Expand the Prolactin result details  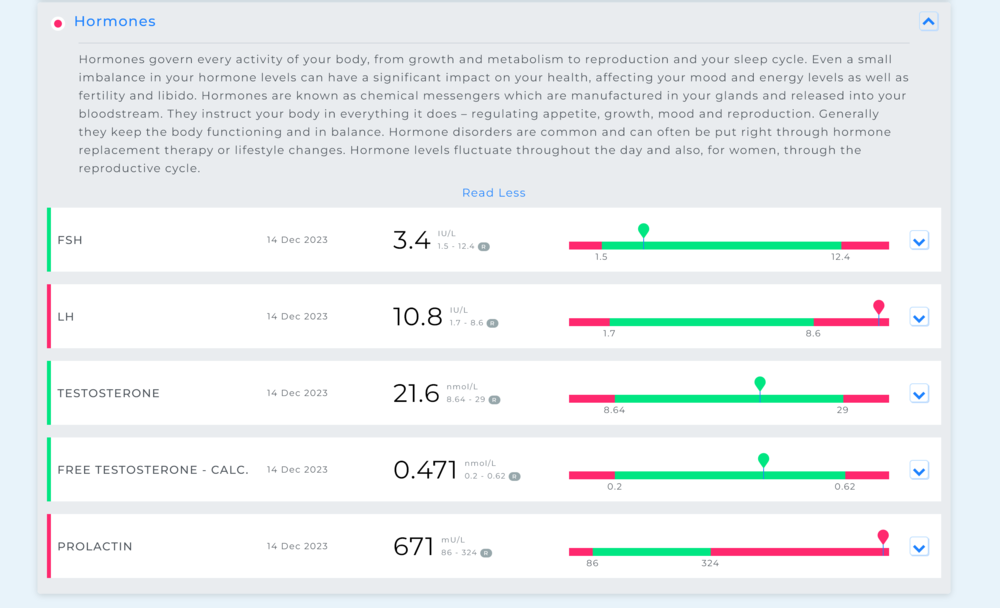pos(919,547)
